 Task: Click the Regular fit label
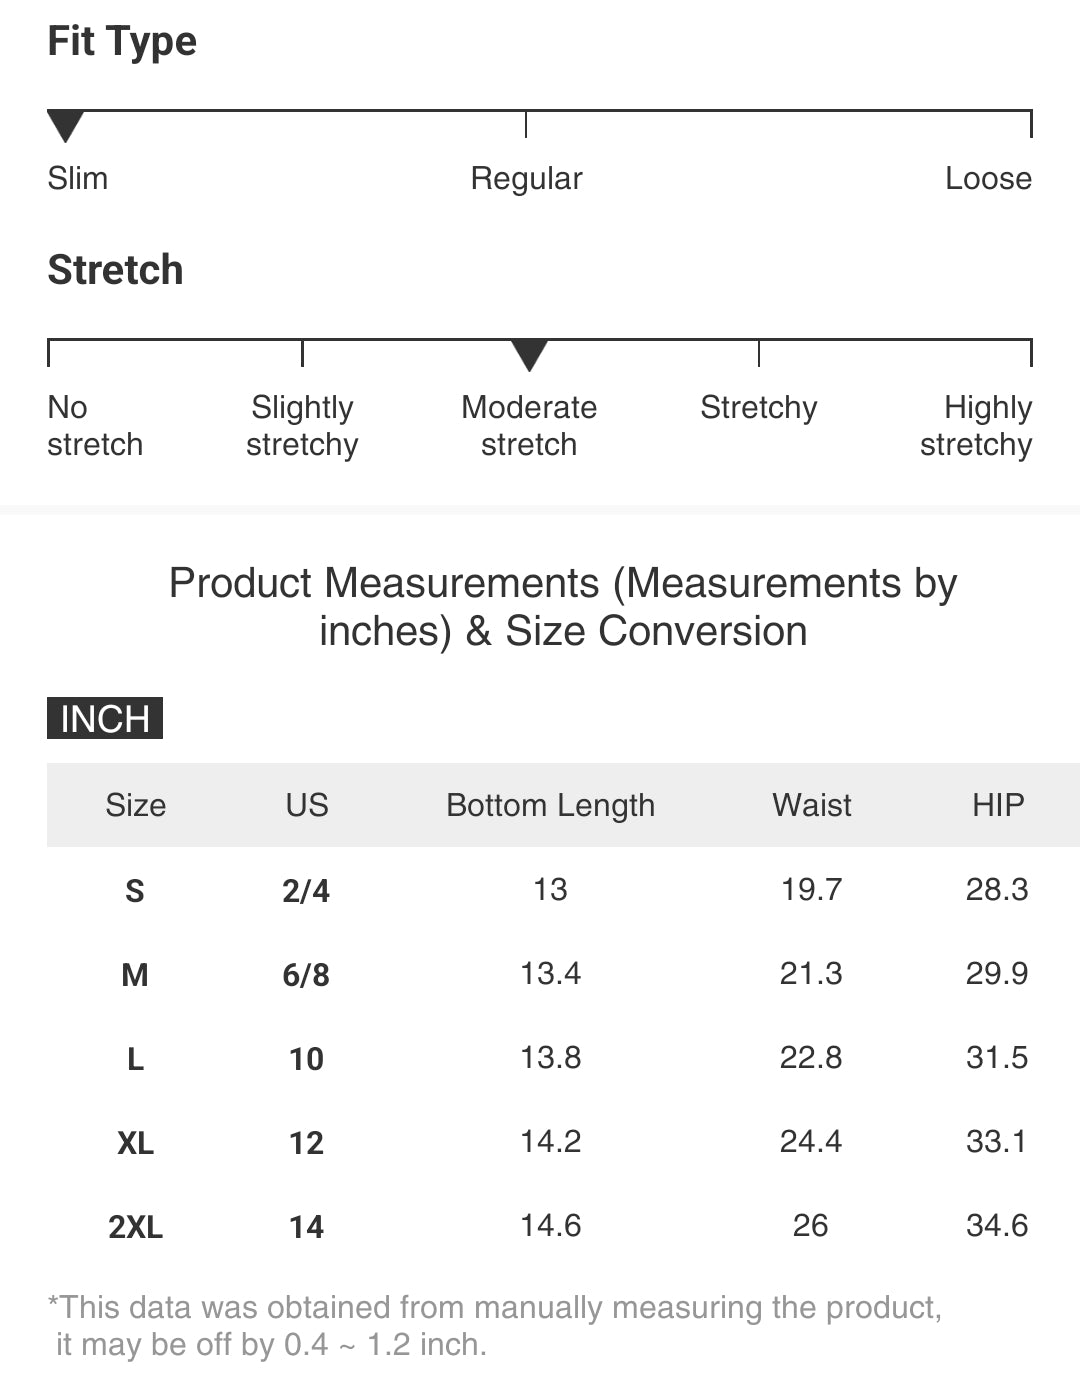[x=526, y=179]
